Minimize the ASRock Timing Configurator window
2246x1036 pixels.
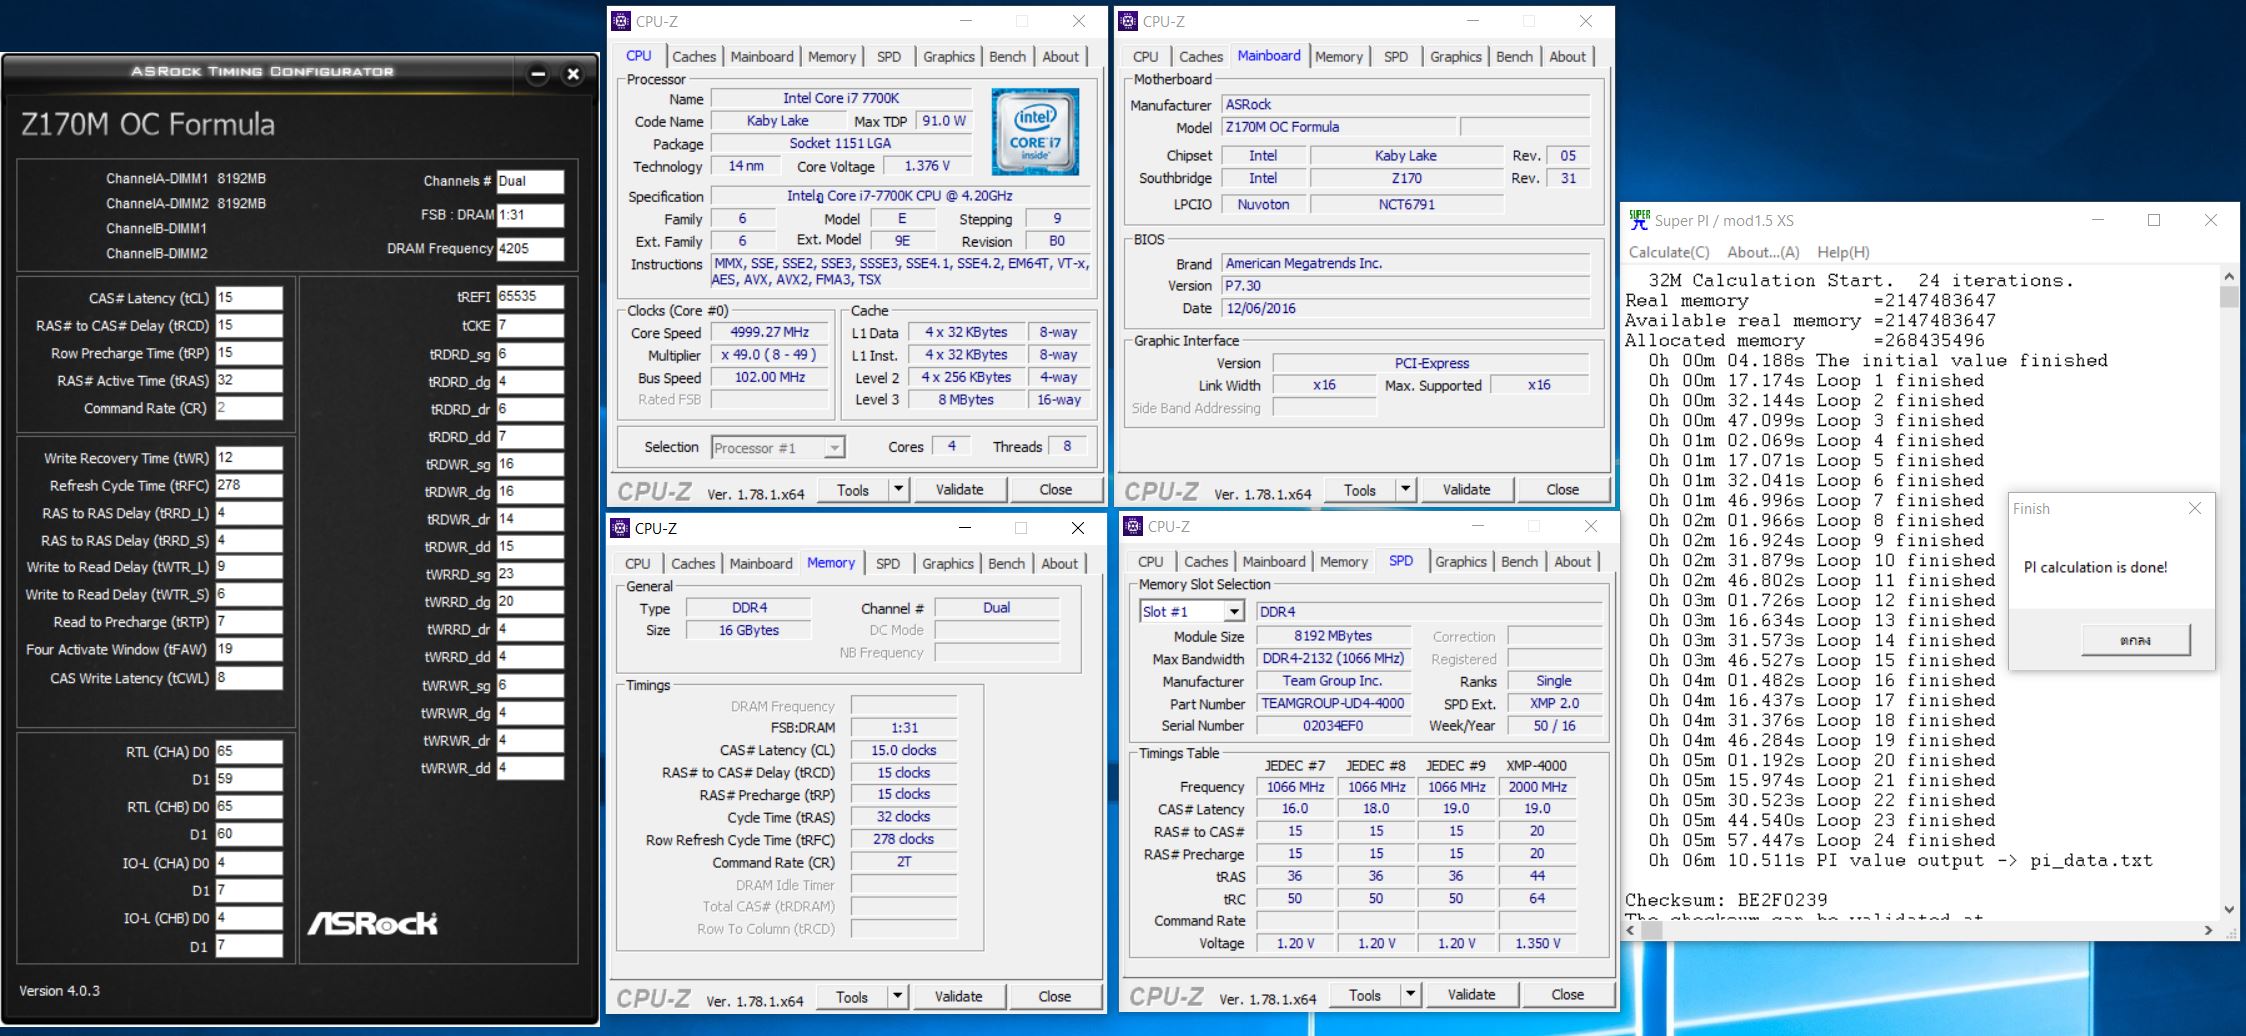[538, 74]
